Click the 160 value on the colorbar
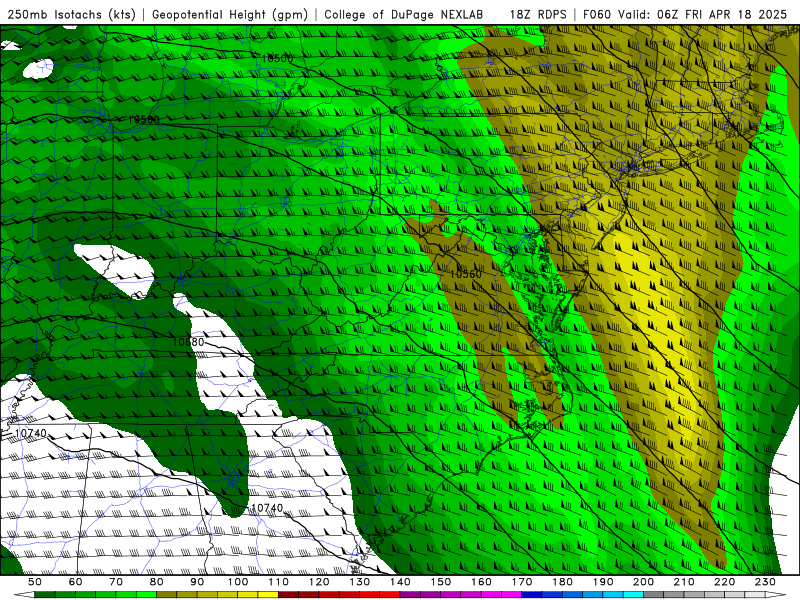Viewport: 800px width, 600px height. click(481, 582)
